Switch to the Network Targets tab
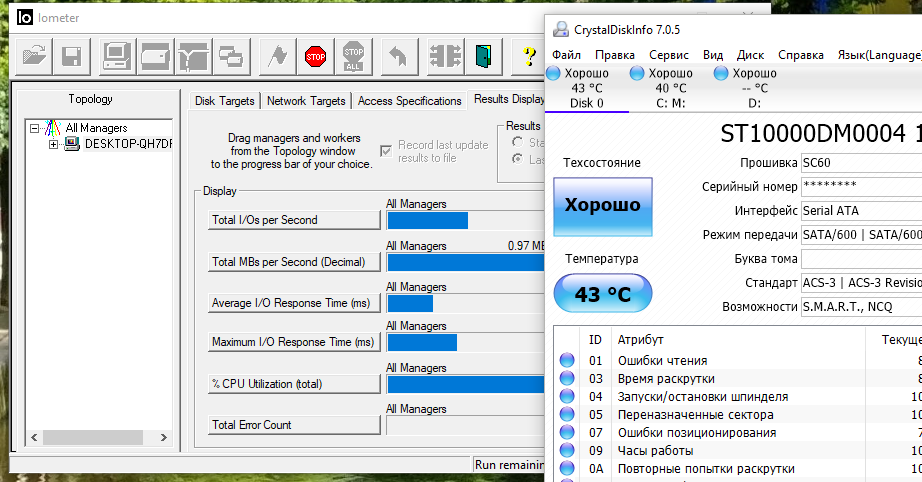Image resolution: width=922 pixels, height=482 pixels. [x=306, y=101]
